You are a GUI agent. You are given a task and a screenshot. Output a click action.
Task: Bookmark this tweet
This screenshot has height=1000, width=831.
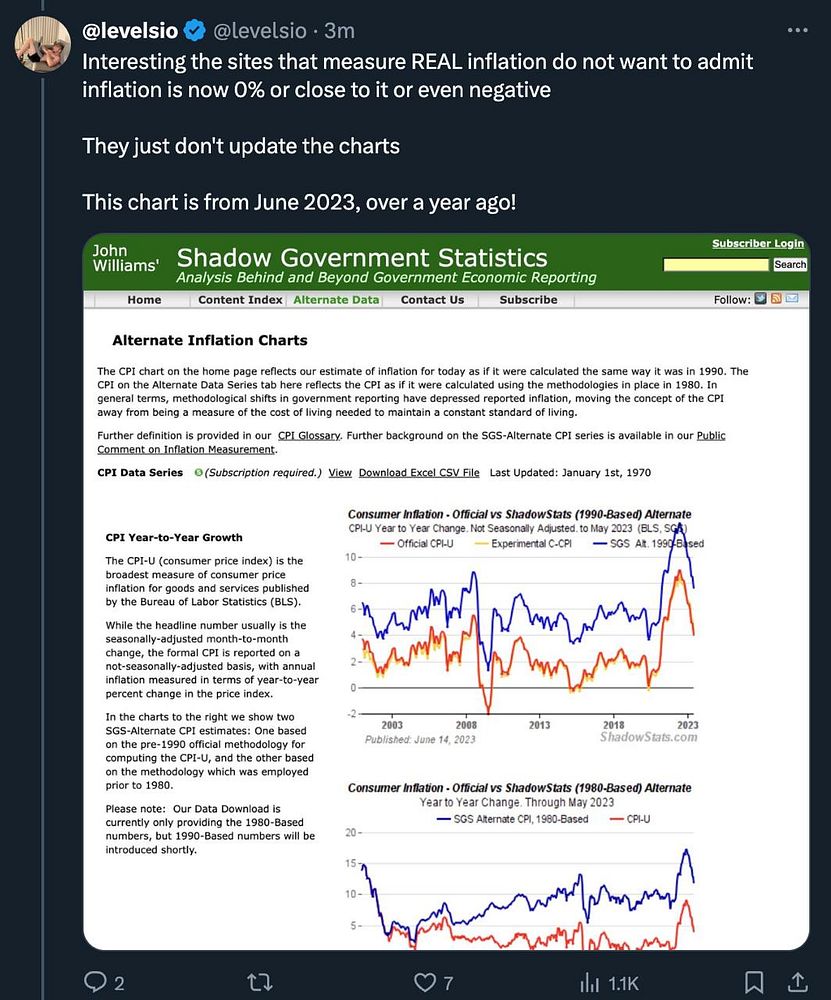(x=755, y=982)
